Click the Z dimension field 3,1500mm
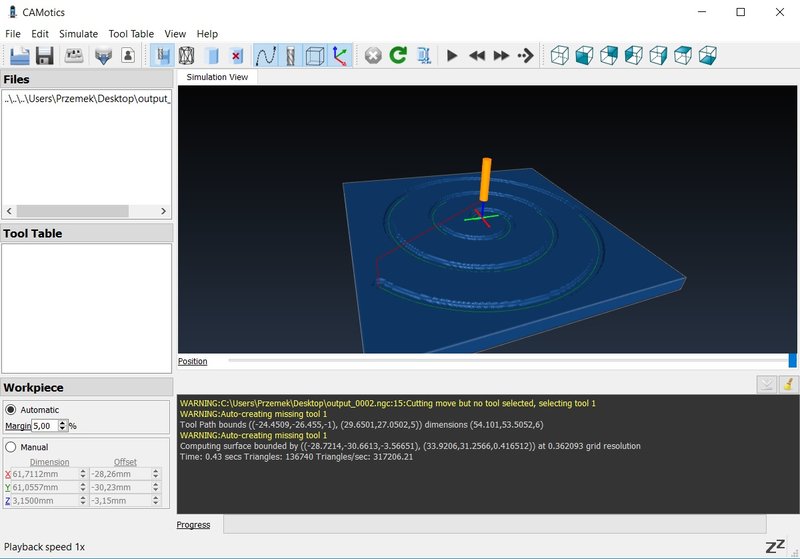Image resolution: width=800 pixels, height=559 pixels. 45,500
